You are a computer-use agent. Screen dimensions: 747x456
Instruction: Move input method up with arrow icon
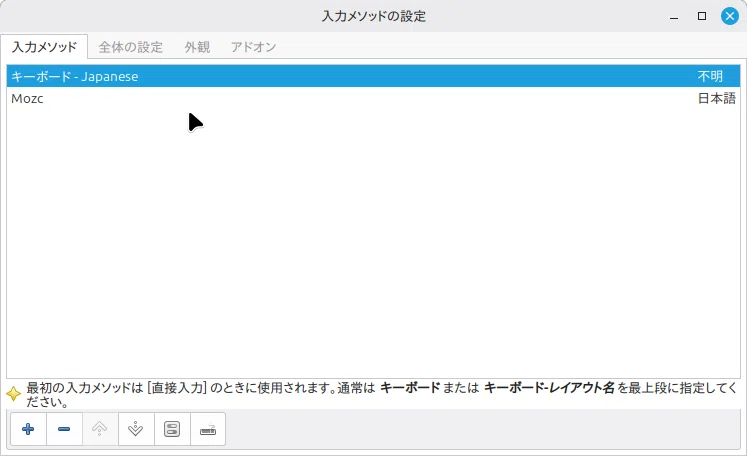[x=100, y=429]
